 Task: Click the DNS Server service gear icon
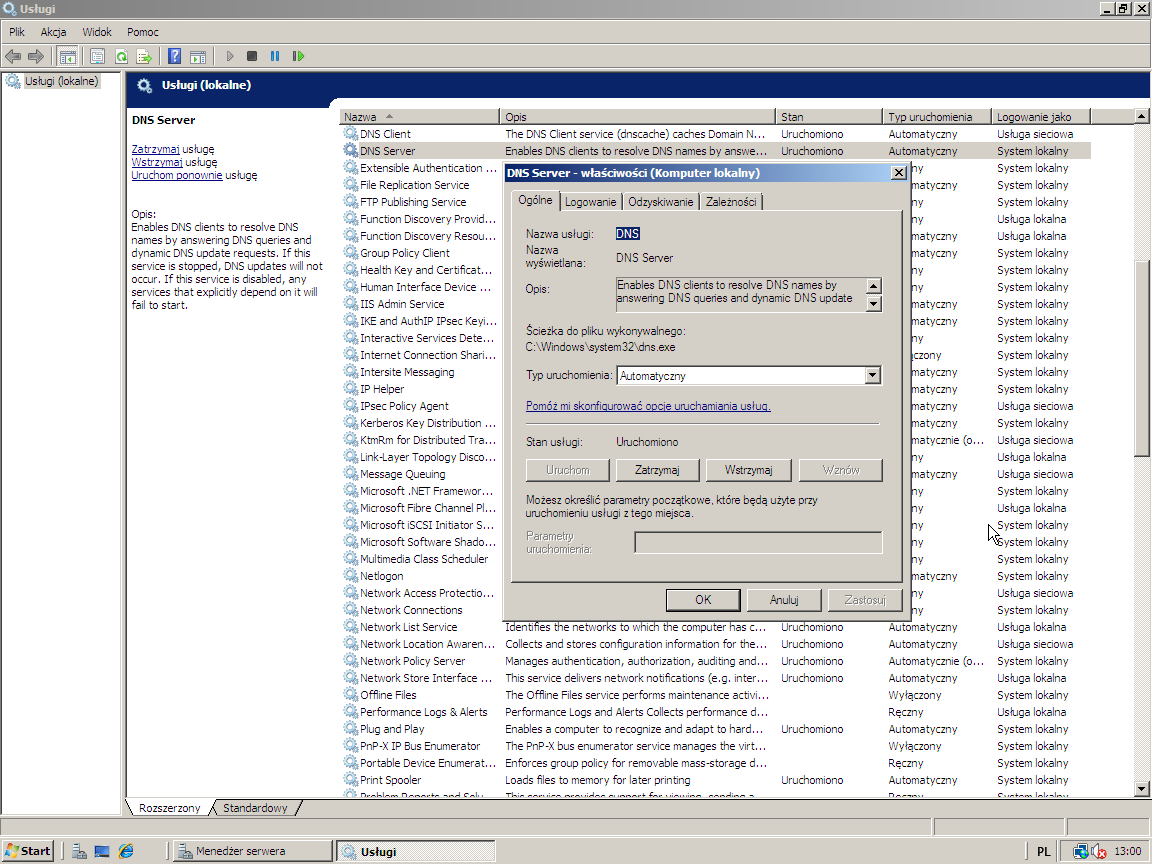tap(350, 151)
